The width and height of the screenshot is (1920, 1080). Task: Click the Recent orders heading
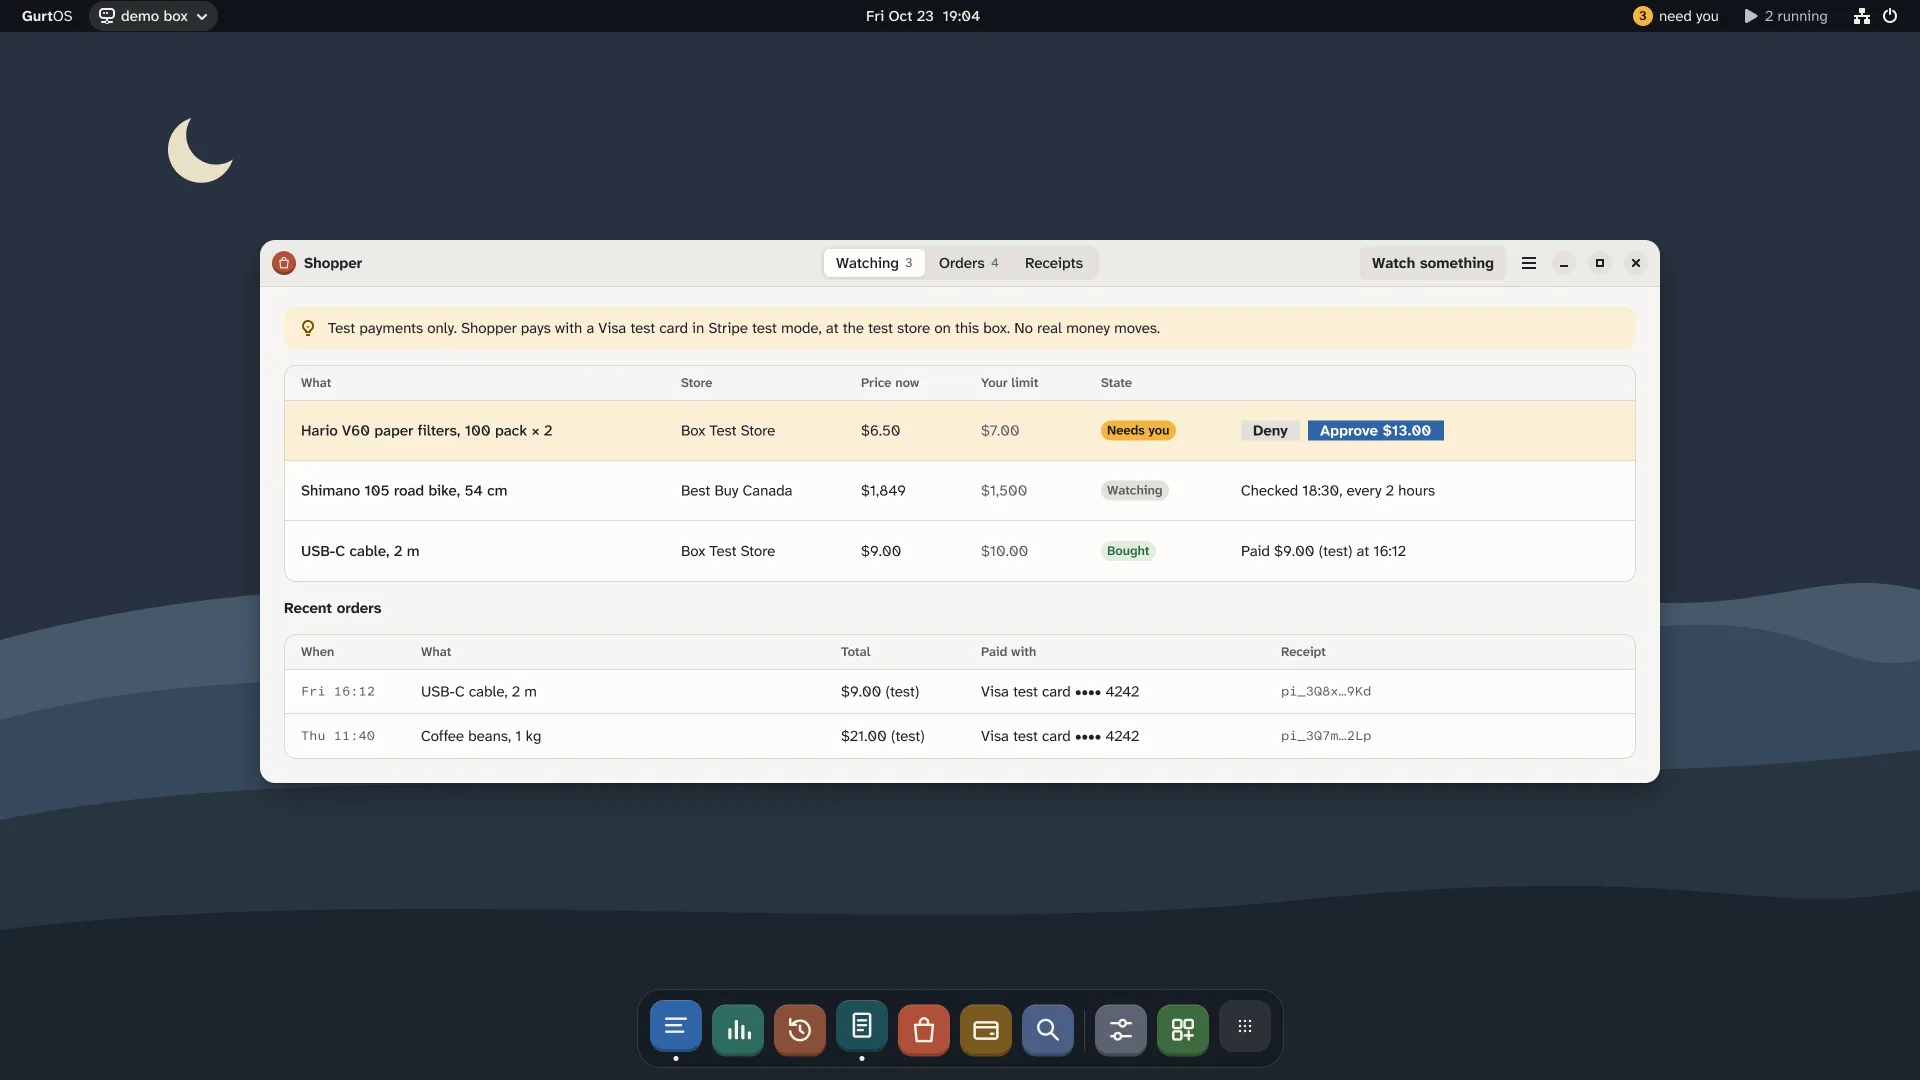pos(333,608)
